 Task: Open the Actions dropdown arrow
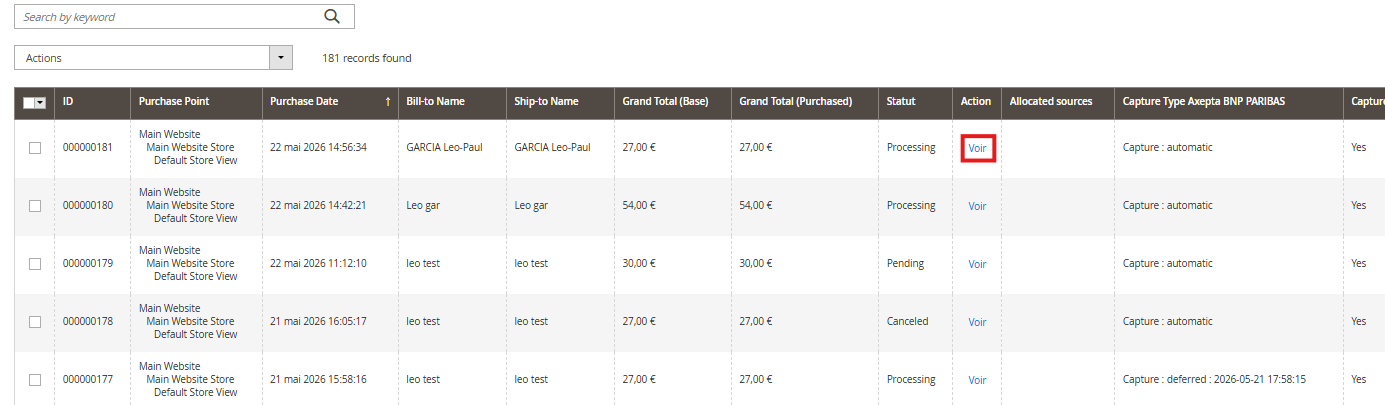pos(281,58)
